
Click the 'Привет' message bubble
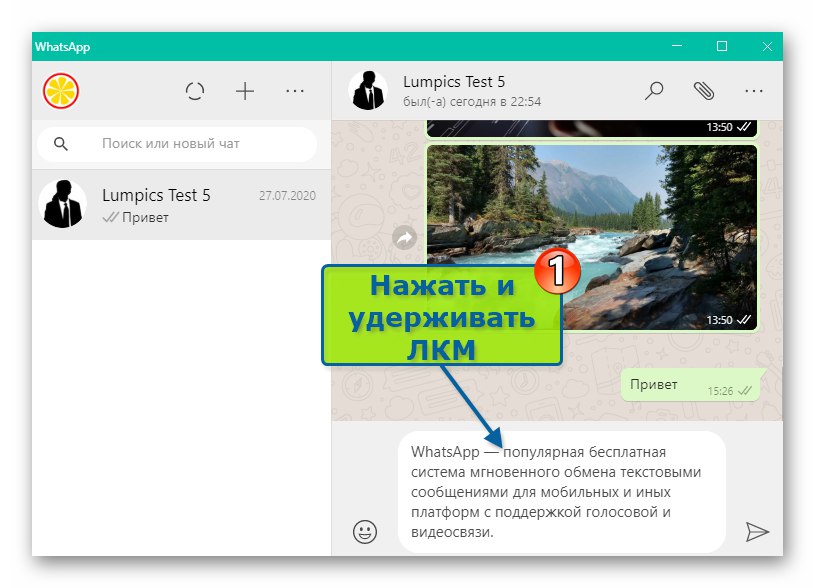point(691,385)
